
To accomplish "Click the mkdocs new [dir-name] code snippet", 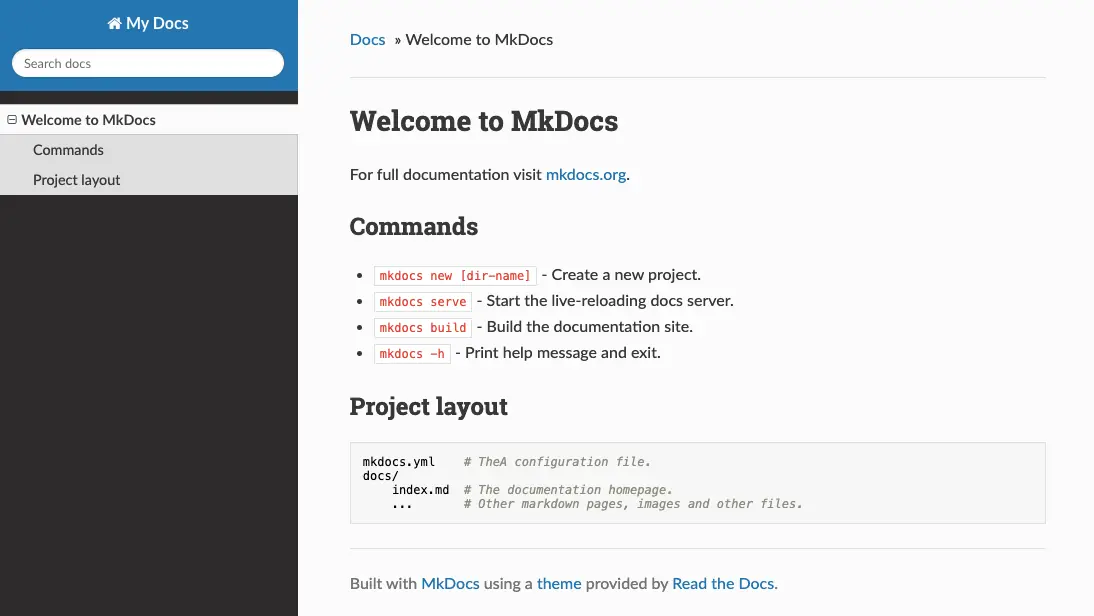I will pyautogui.click(x=455, y=276).
